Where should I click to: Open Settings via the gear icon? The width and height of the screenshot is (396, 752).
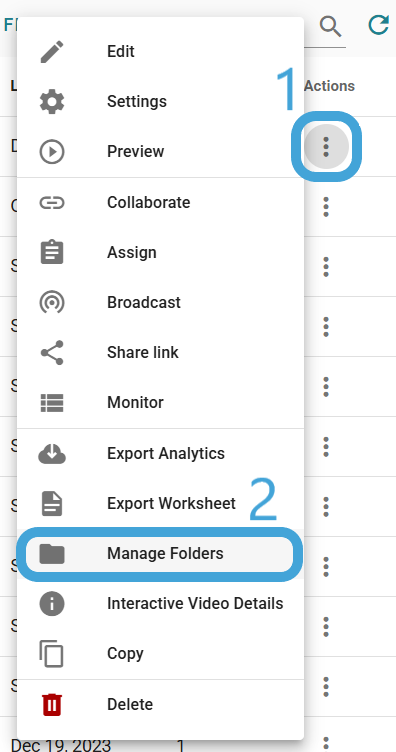pyautogui.click(x=52, y=102)
